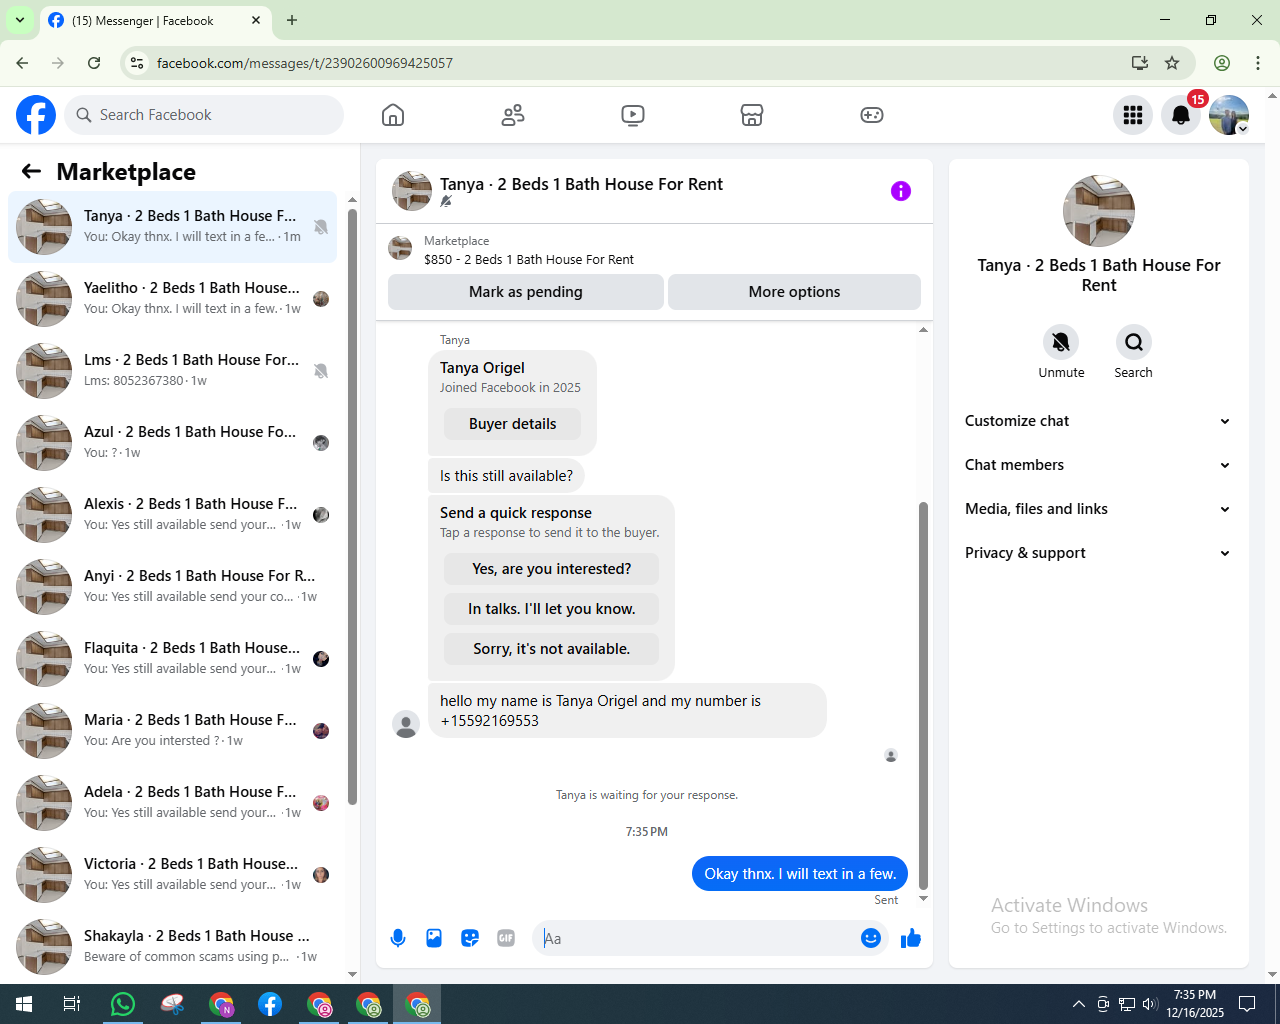Open Flaquita conversation in list
1280x1024 pixels.
tap(173, 659)
